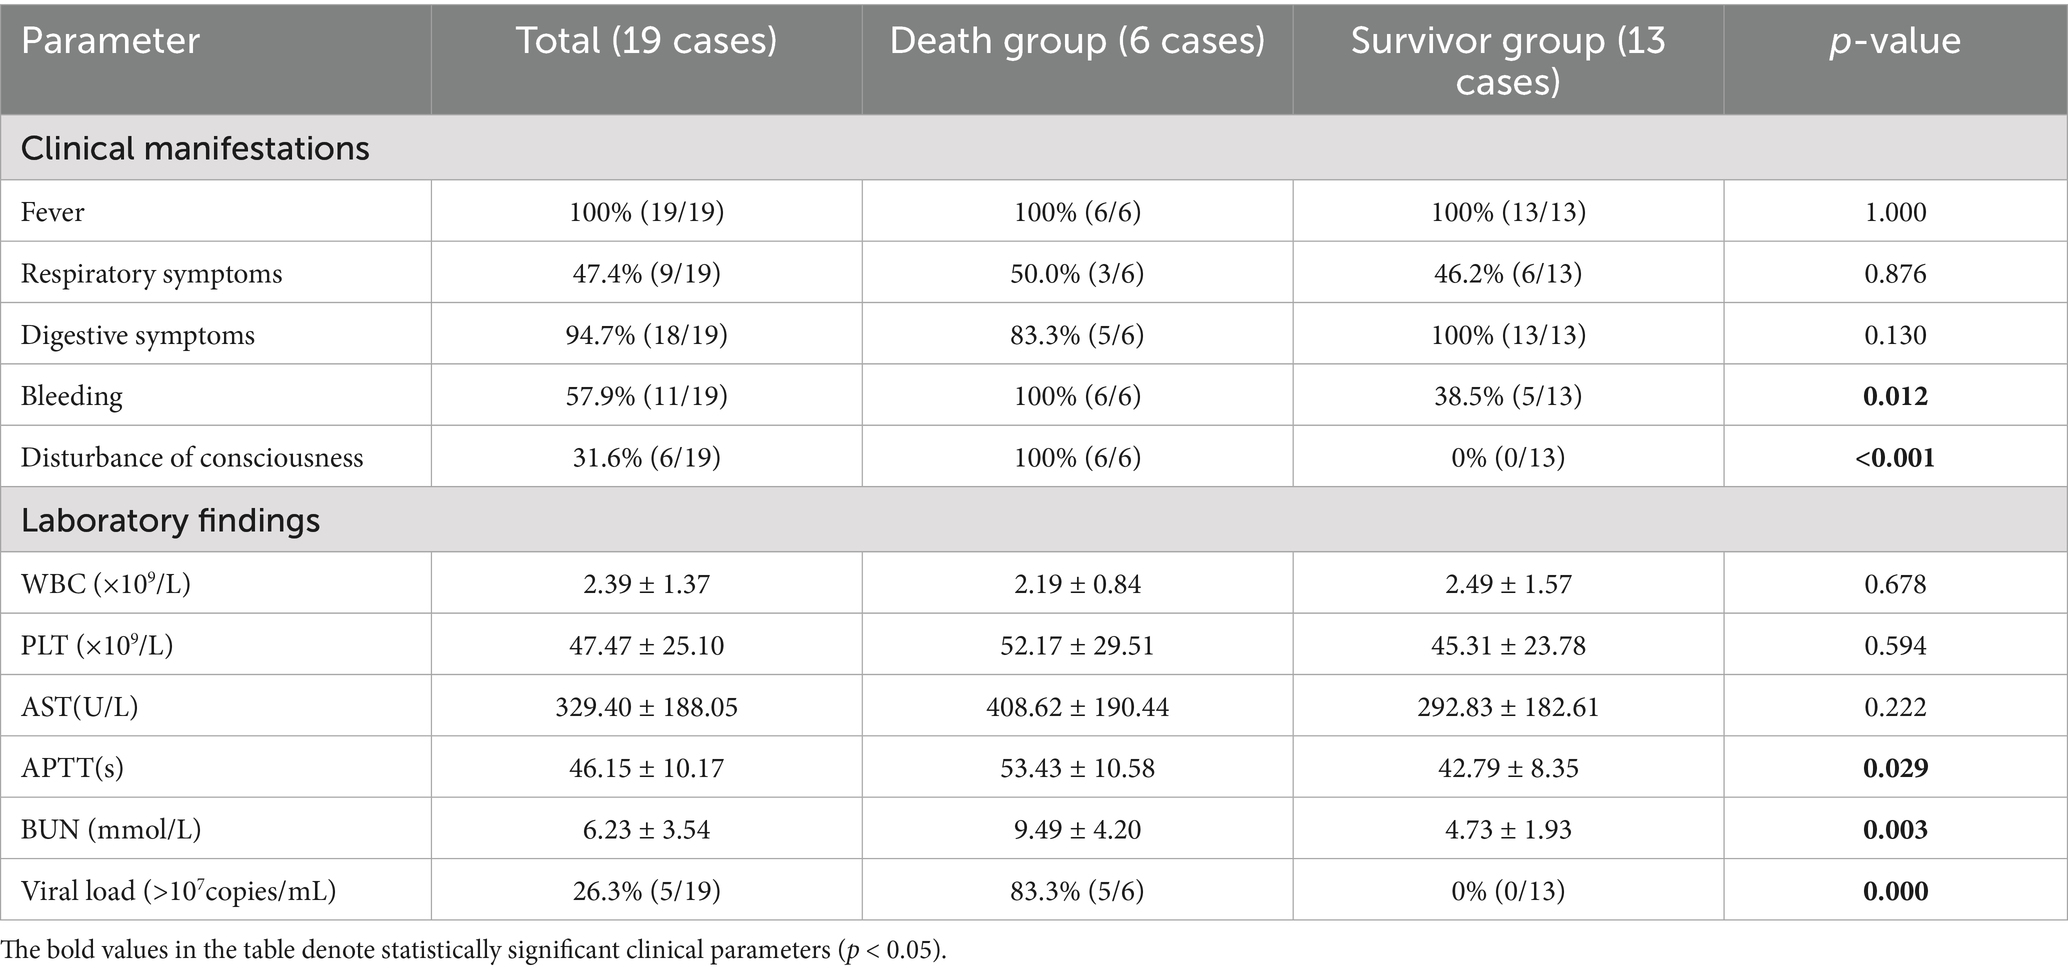2068x972 pixels.
Task: Select the Fever row label
Action: 53,212
